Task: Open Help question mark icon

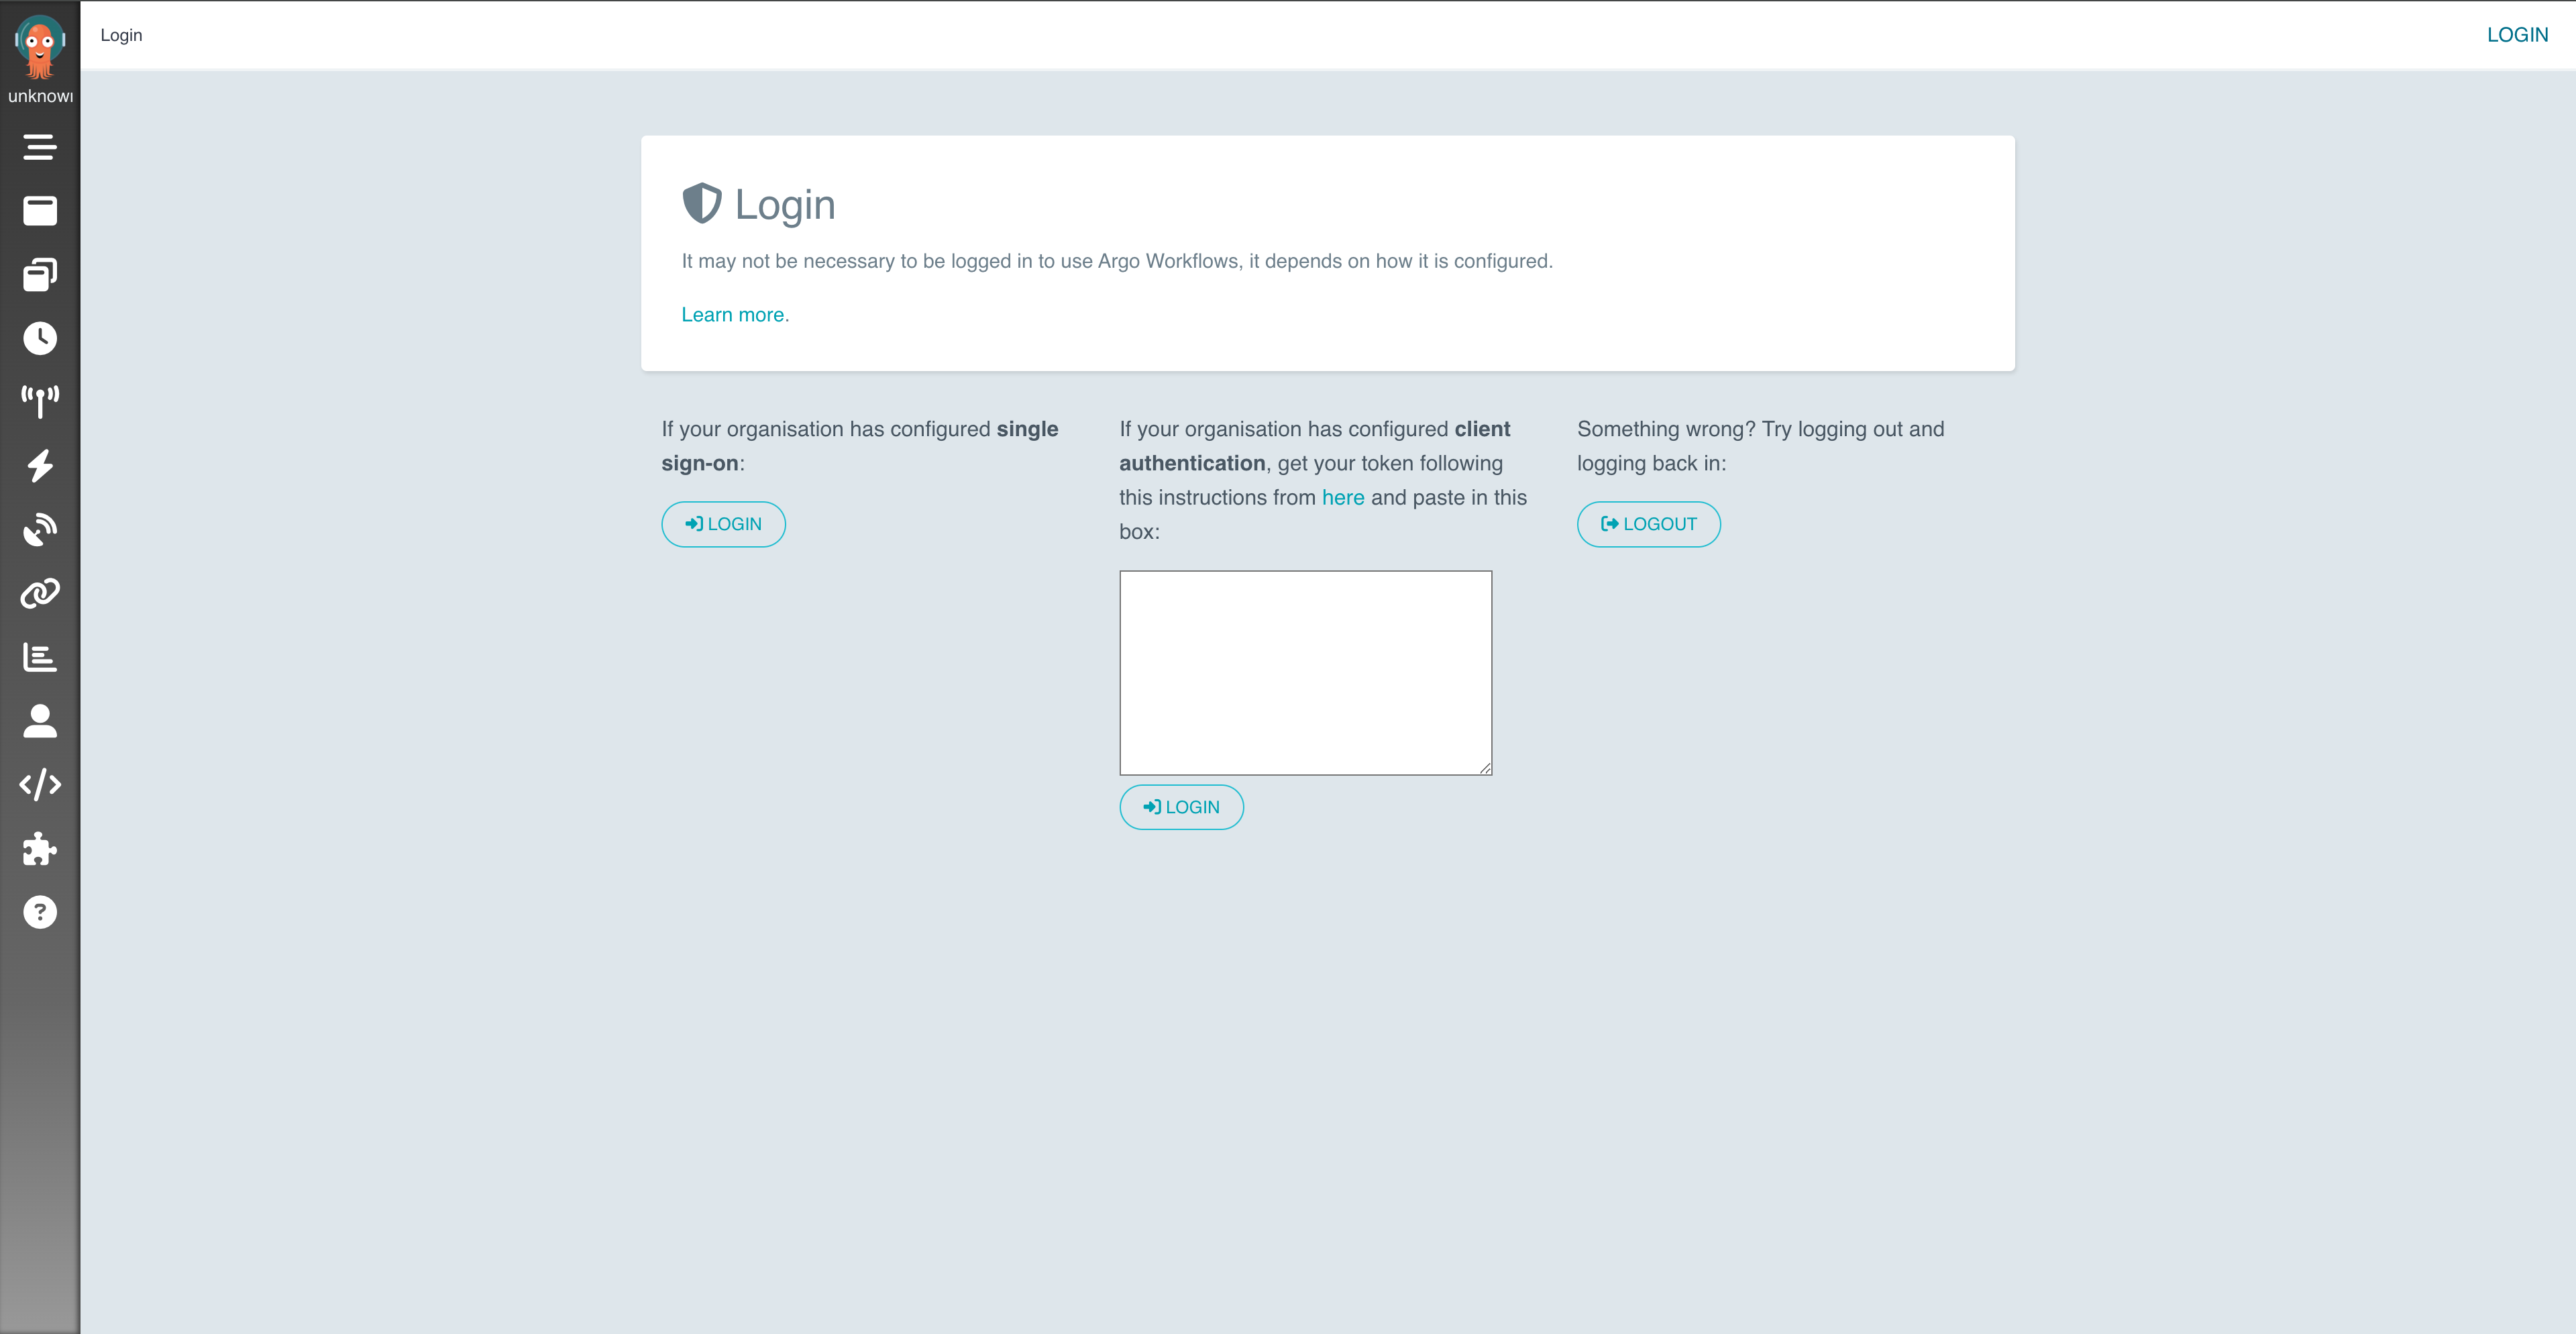Action: [40, 912]
